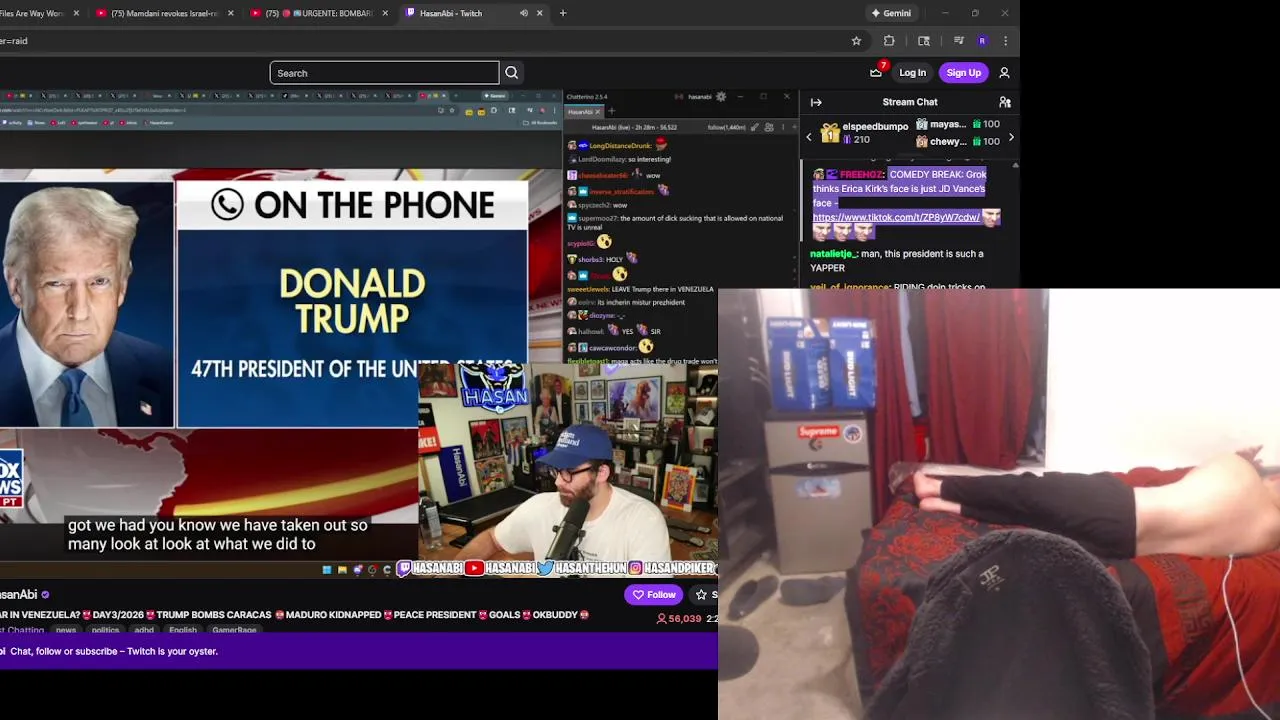Open the tiktok.com link in chat
Image resolution: width=1280 pixels, height=720 pixels.
point(896,217)
